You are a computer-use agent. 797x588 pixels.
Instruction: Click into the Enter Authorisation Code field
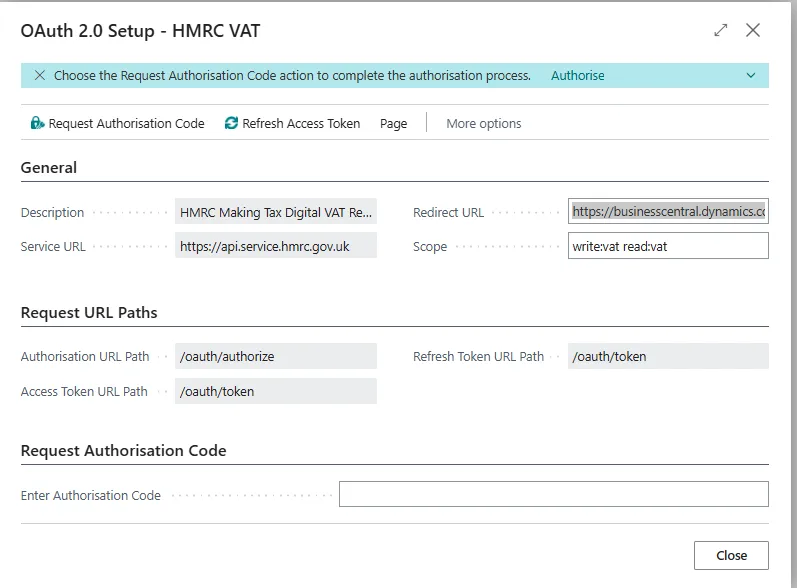pos(553,495)
